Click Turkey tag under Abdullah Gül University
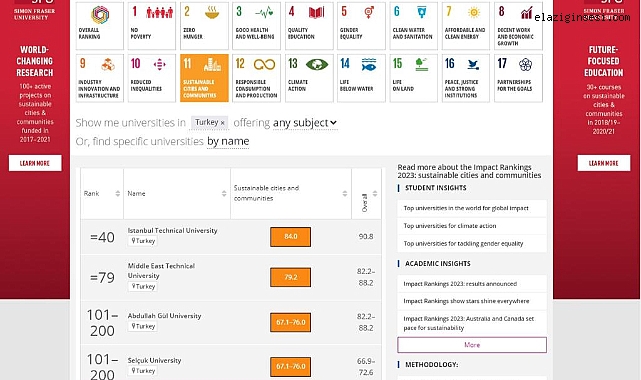This screenshot has height=380, width=641. pos(143,326)
